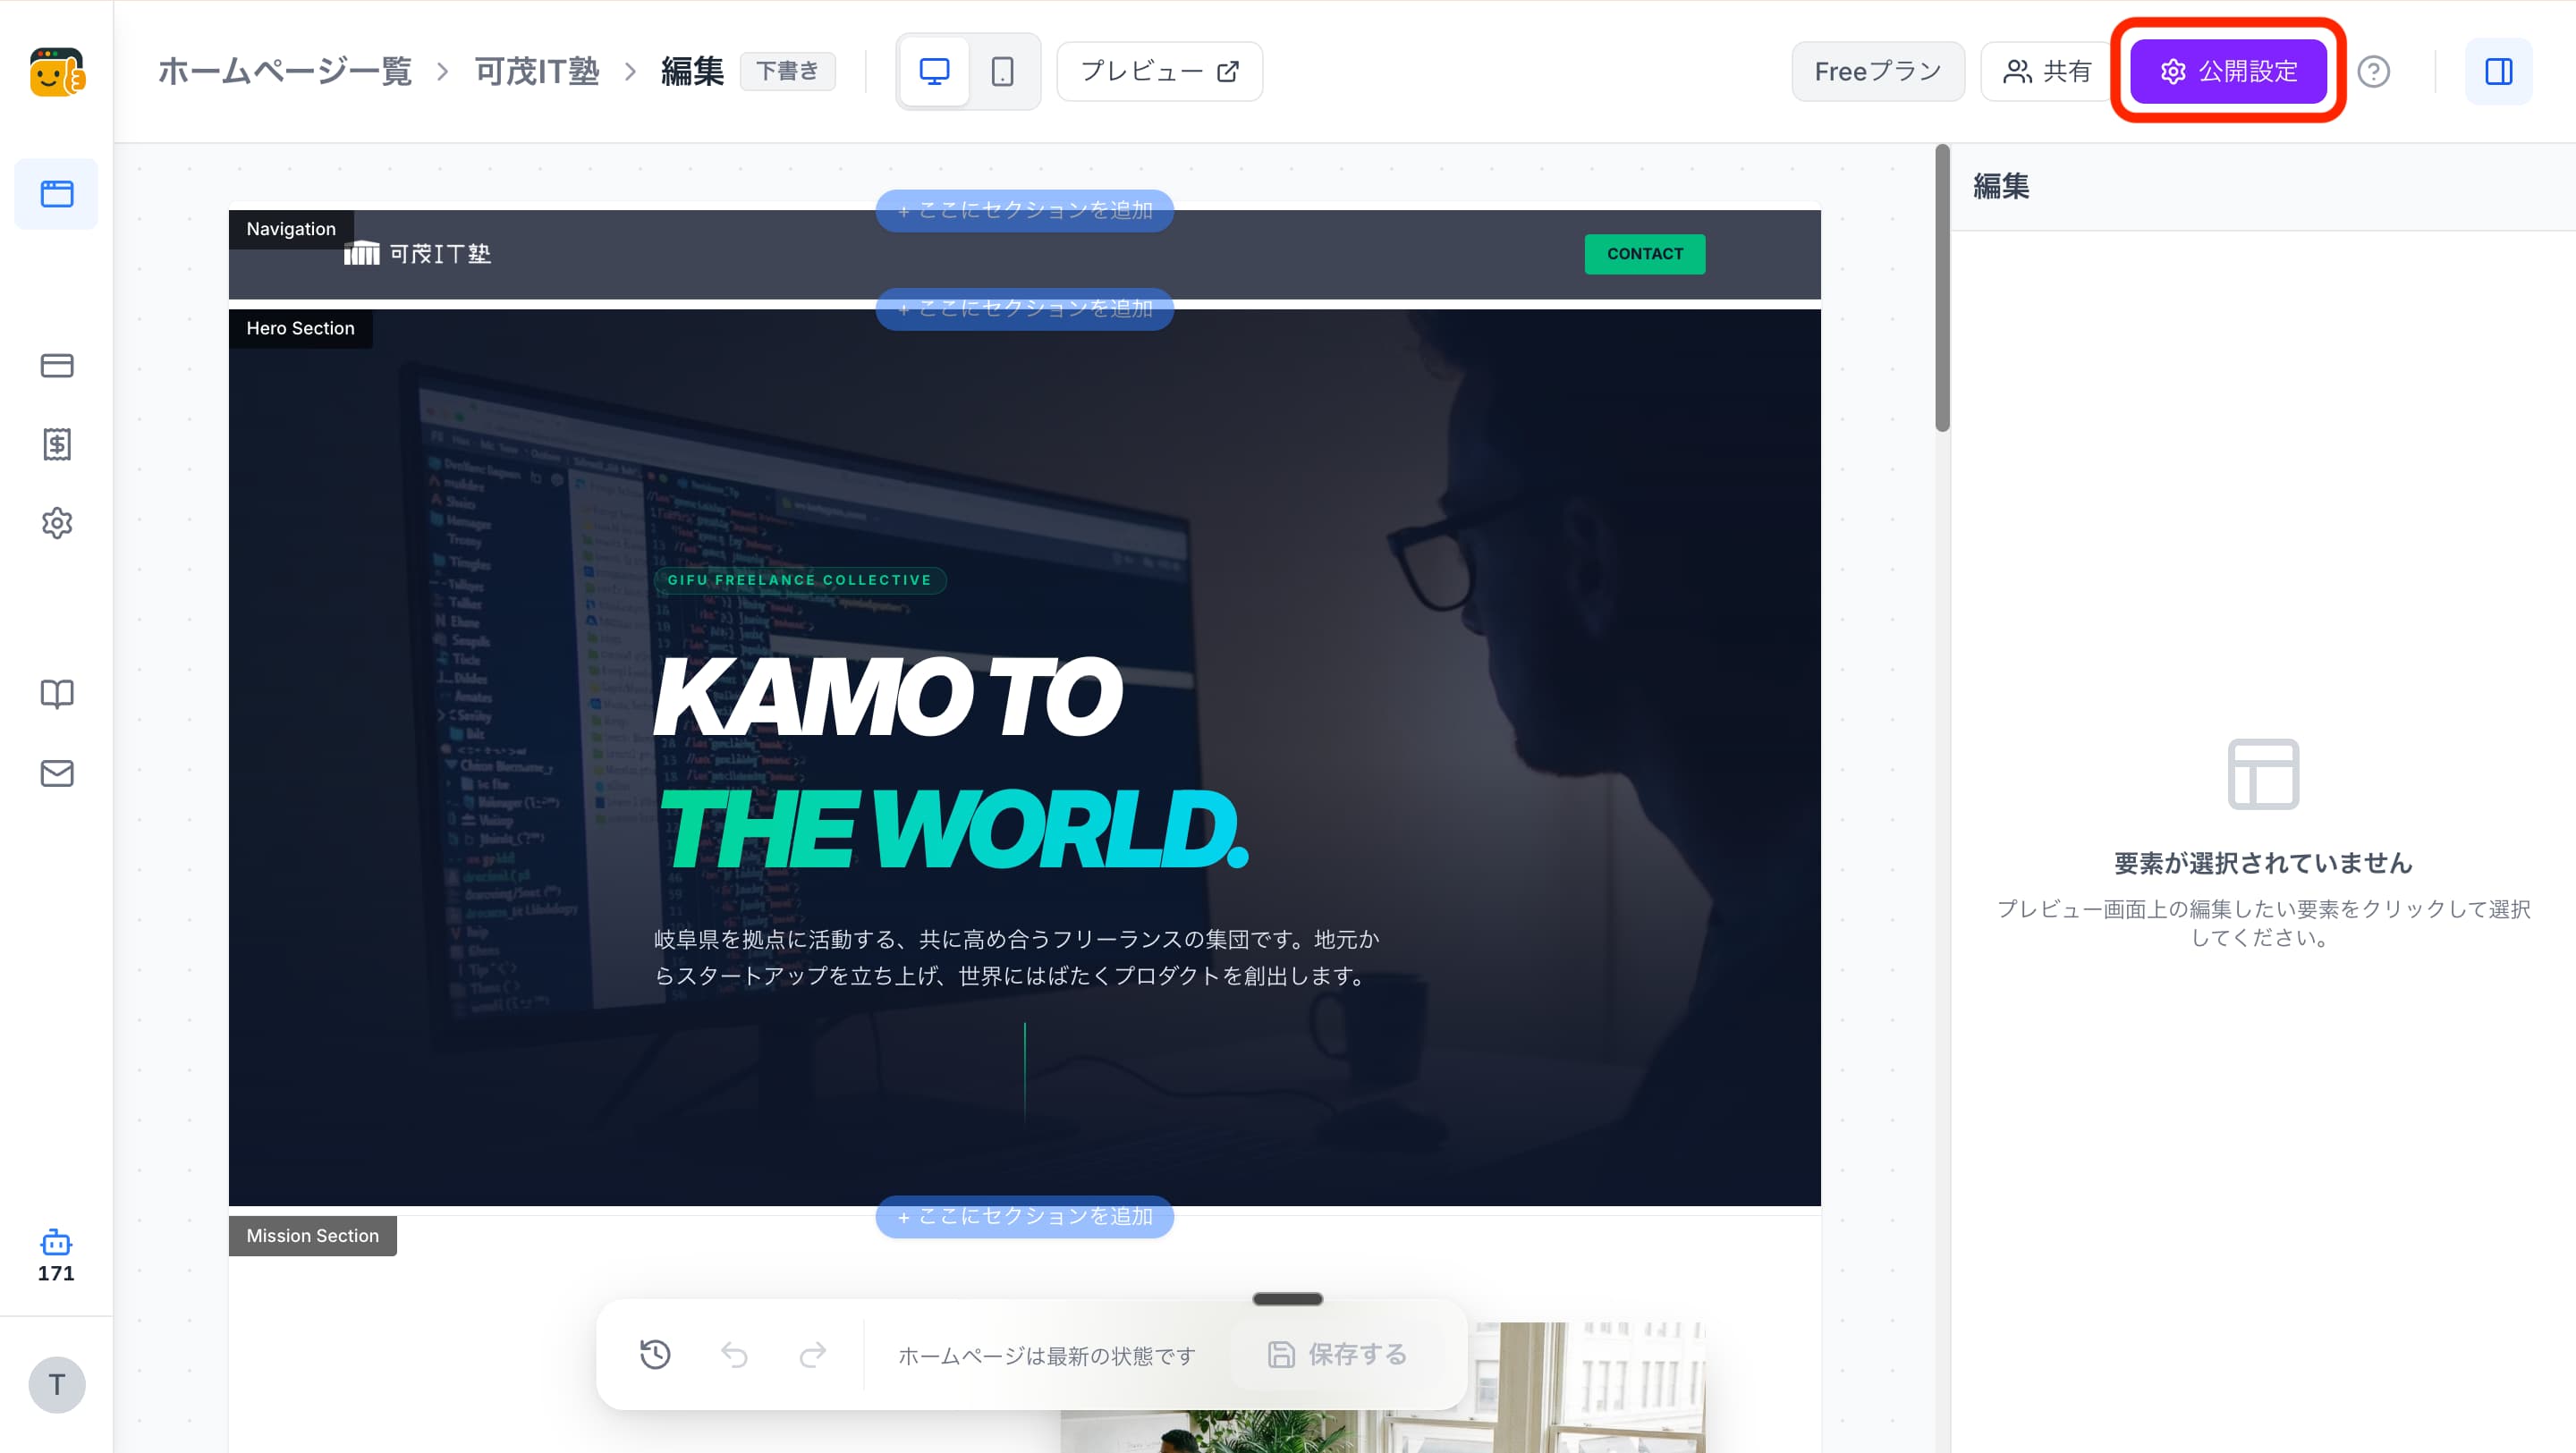This screenshot has height=1453, width=2576.
Task: Click the robot credits icon showing 171
Action: 56,1256
